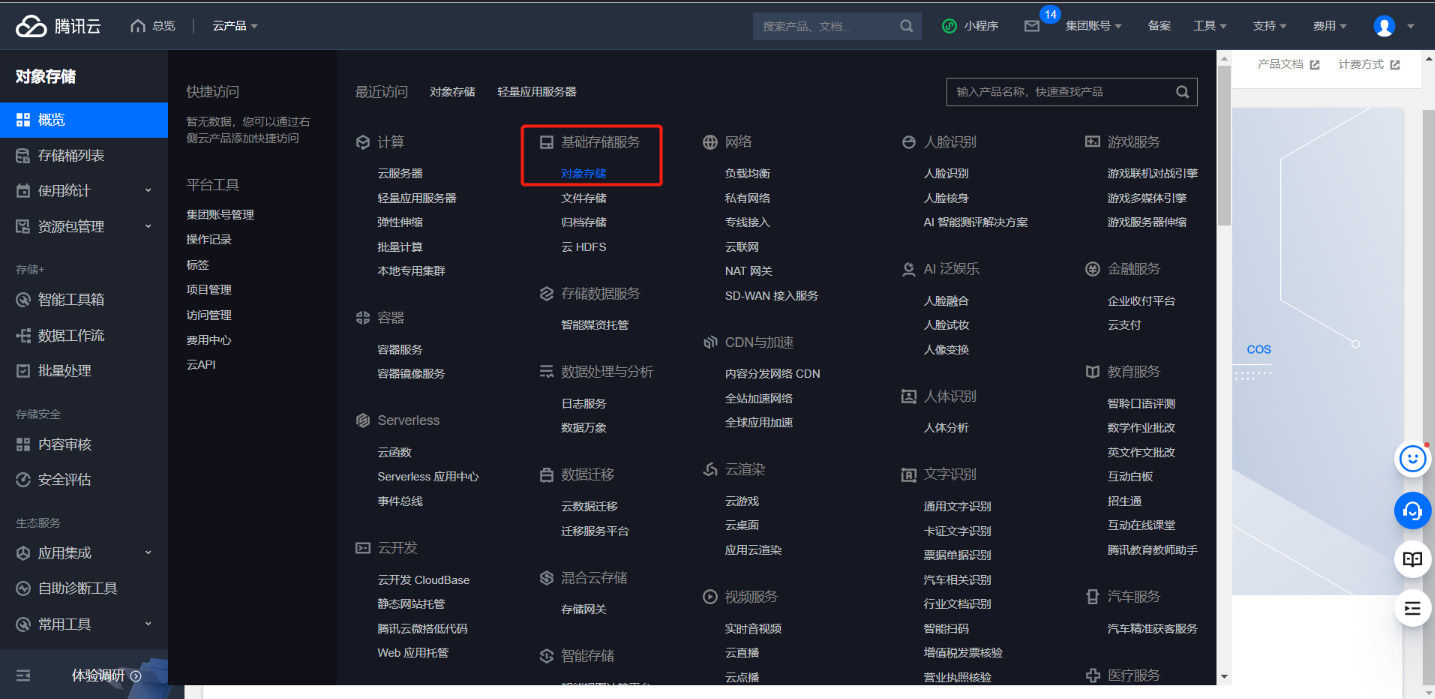This screenshot has height=699, width=1435.
Task: Open 云数据迁移 link
Action: click(589, 506)
